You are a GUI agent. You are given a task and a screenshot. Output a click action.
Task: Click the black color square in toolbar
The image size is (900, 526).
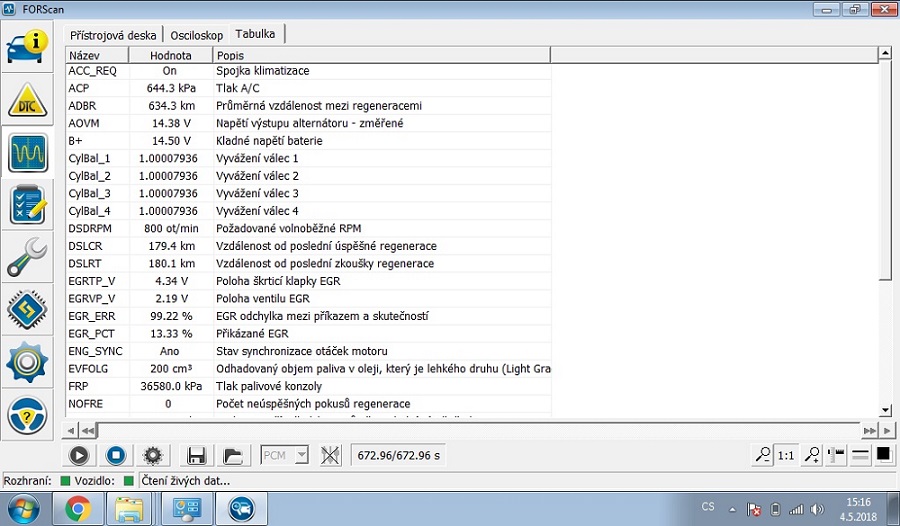[x=884, y=455]
